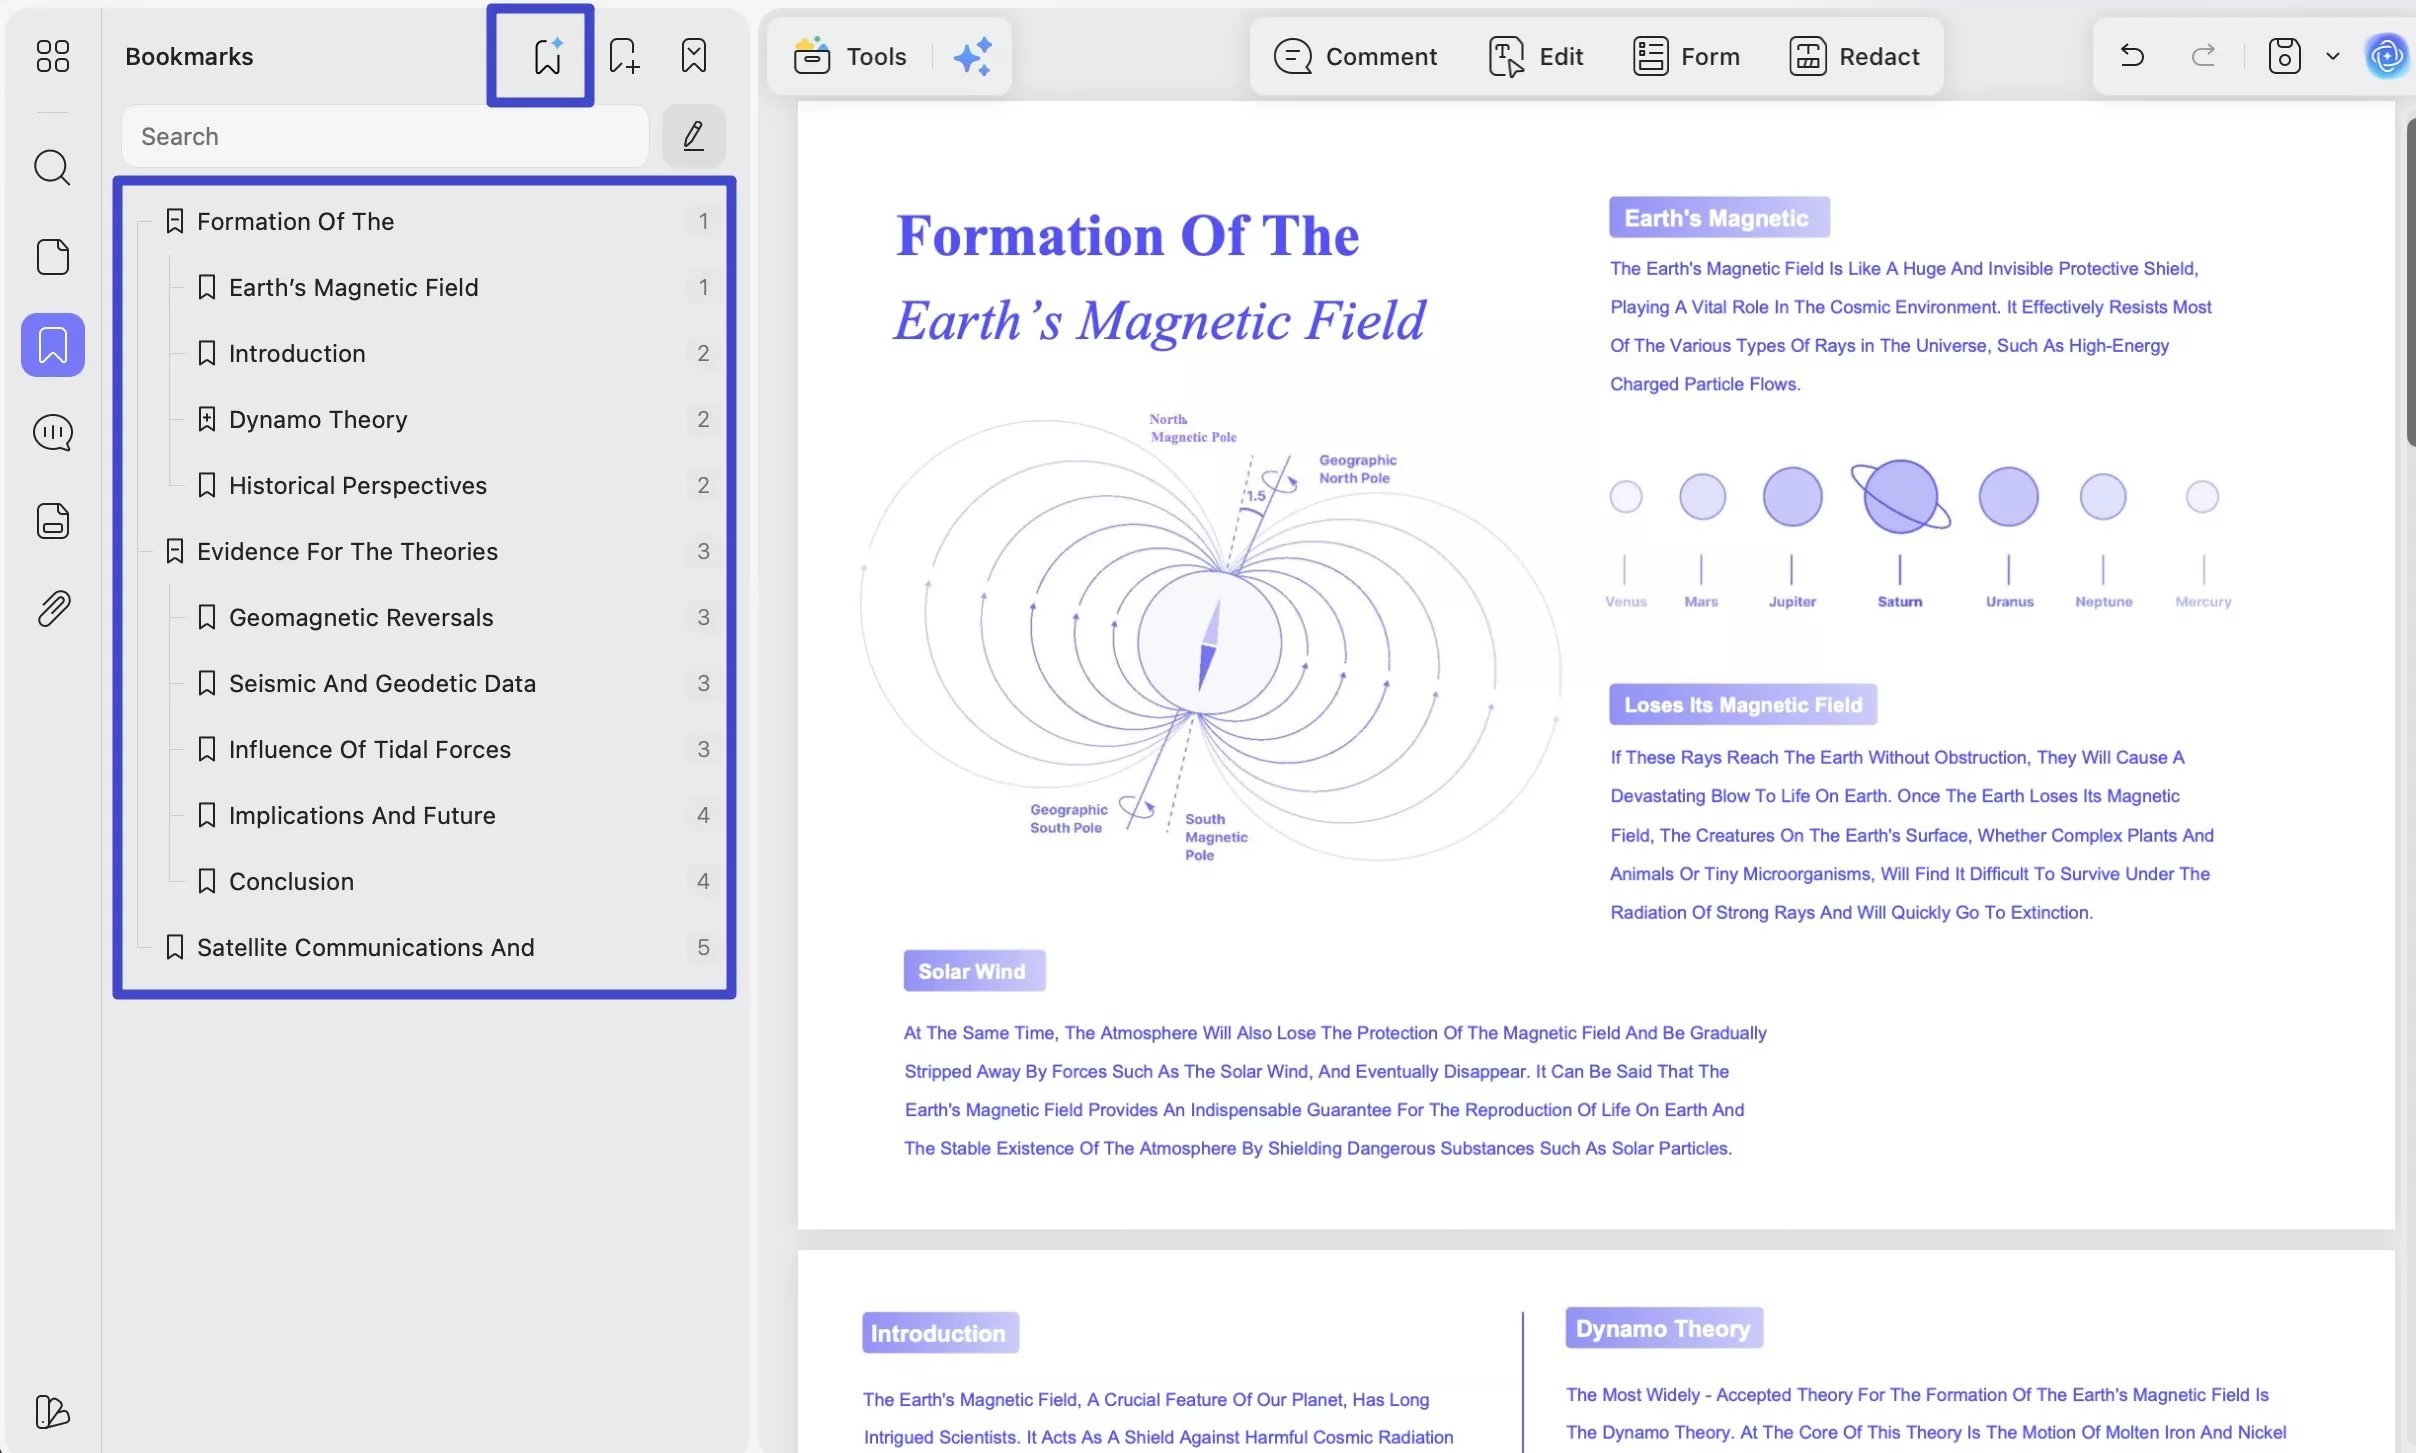Click the dashboard grid icon at top left
The height and width of the screenshot is (1453, 2416).
point(52,56)
